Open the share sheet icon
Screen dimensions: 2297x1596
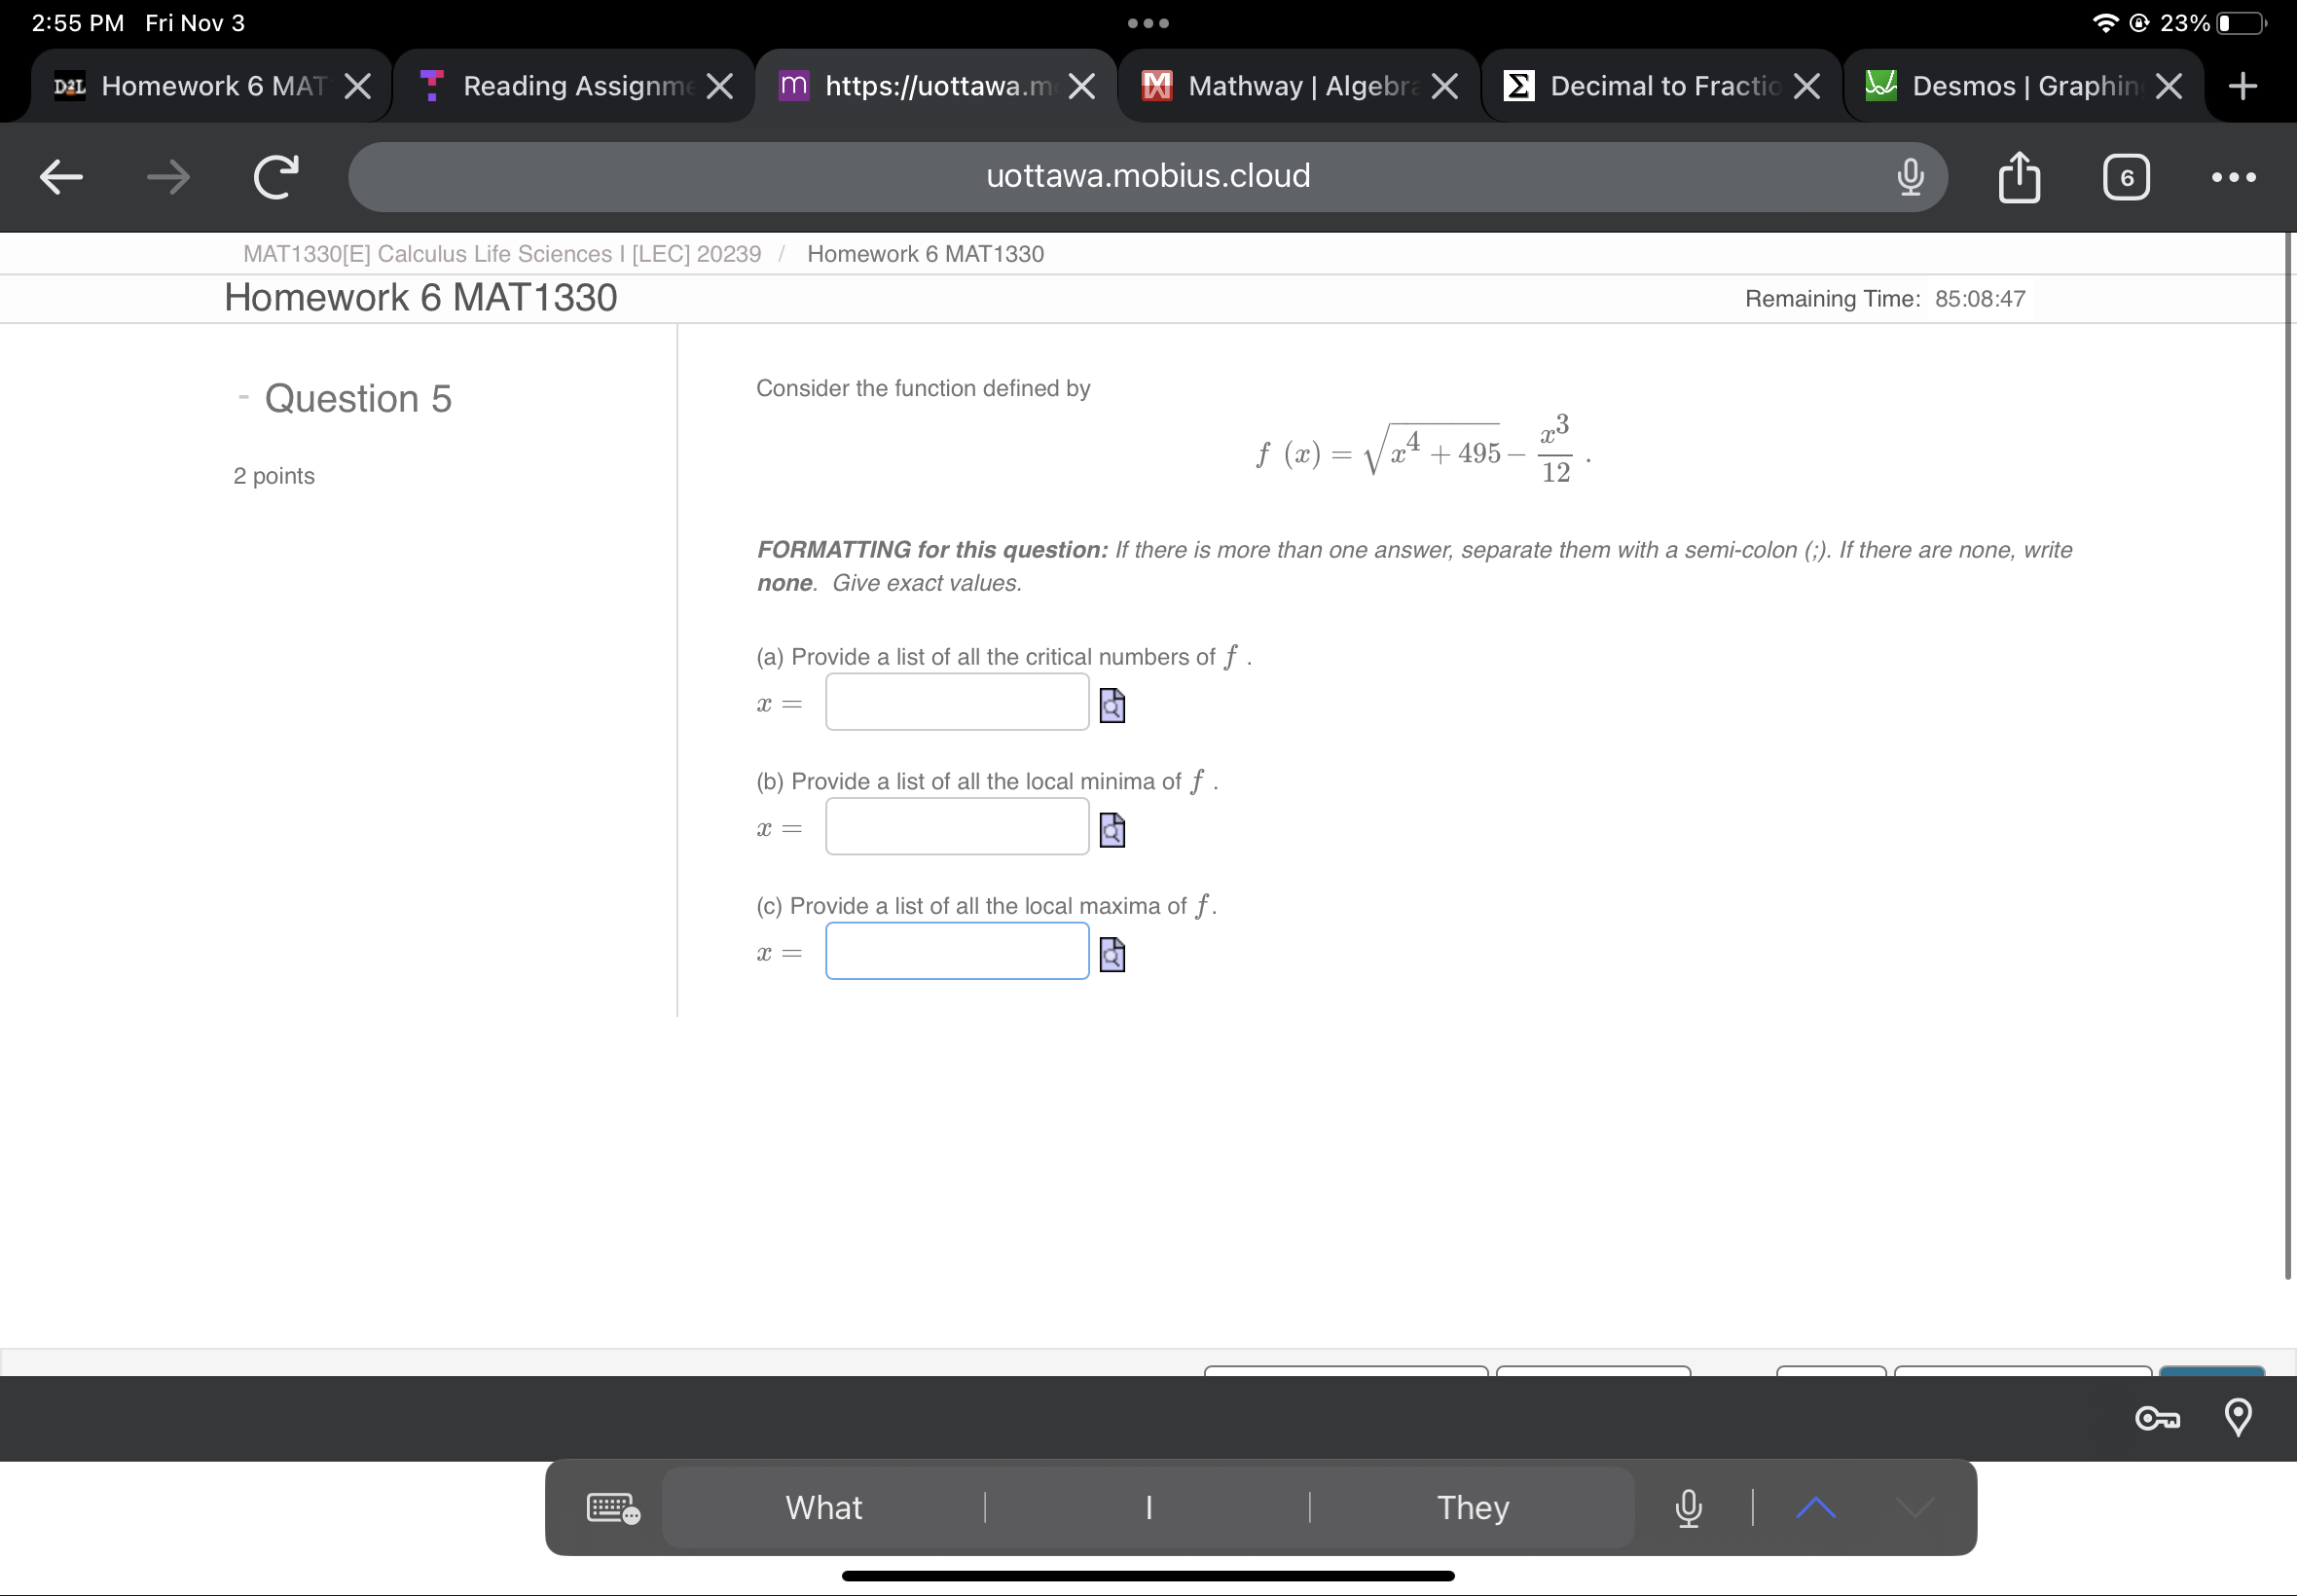coord(2018,177)
